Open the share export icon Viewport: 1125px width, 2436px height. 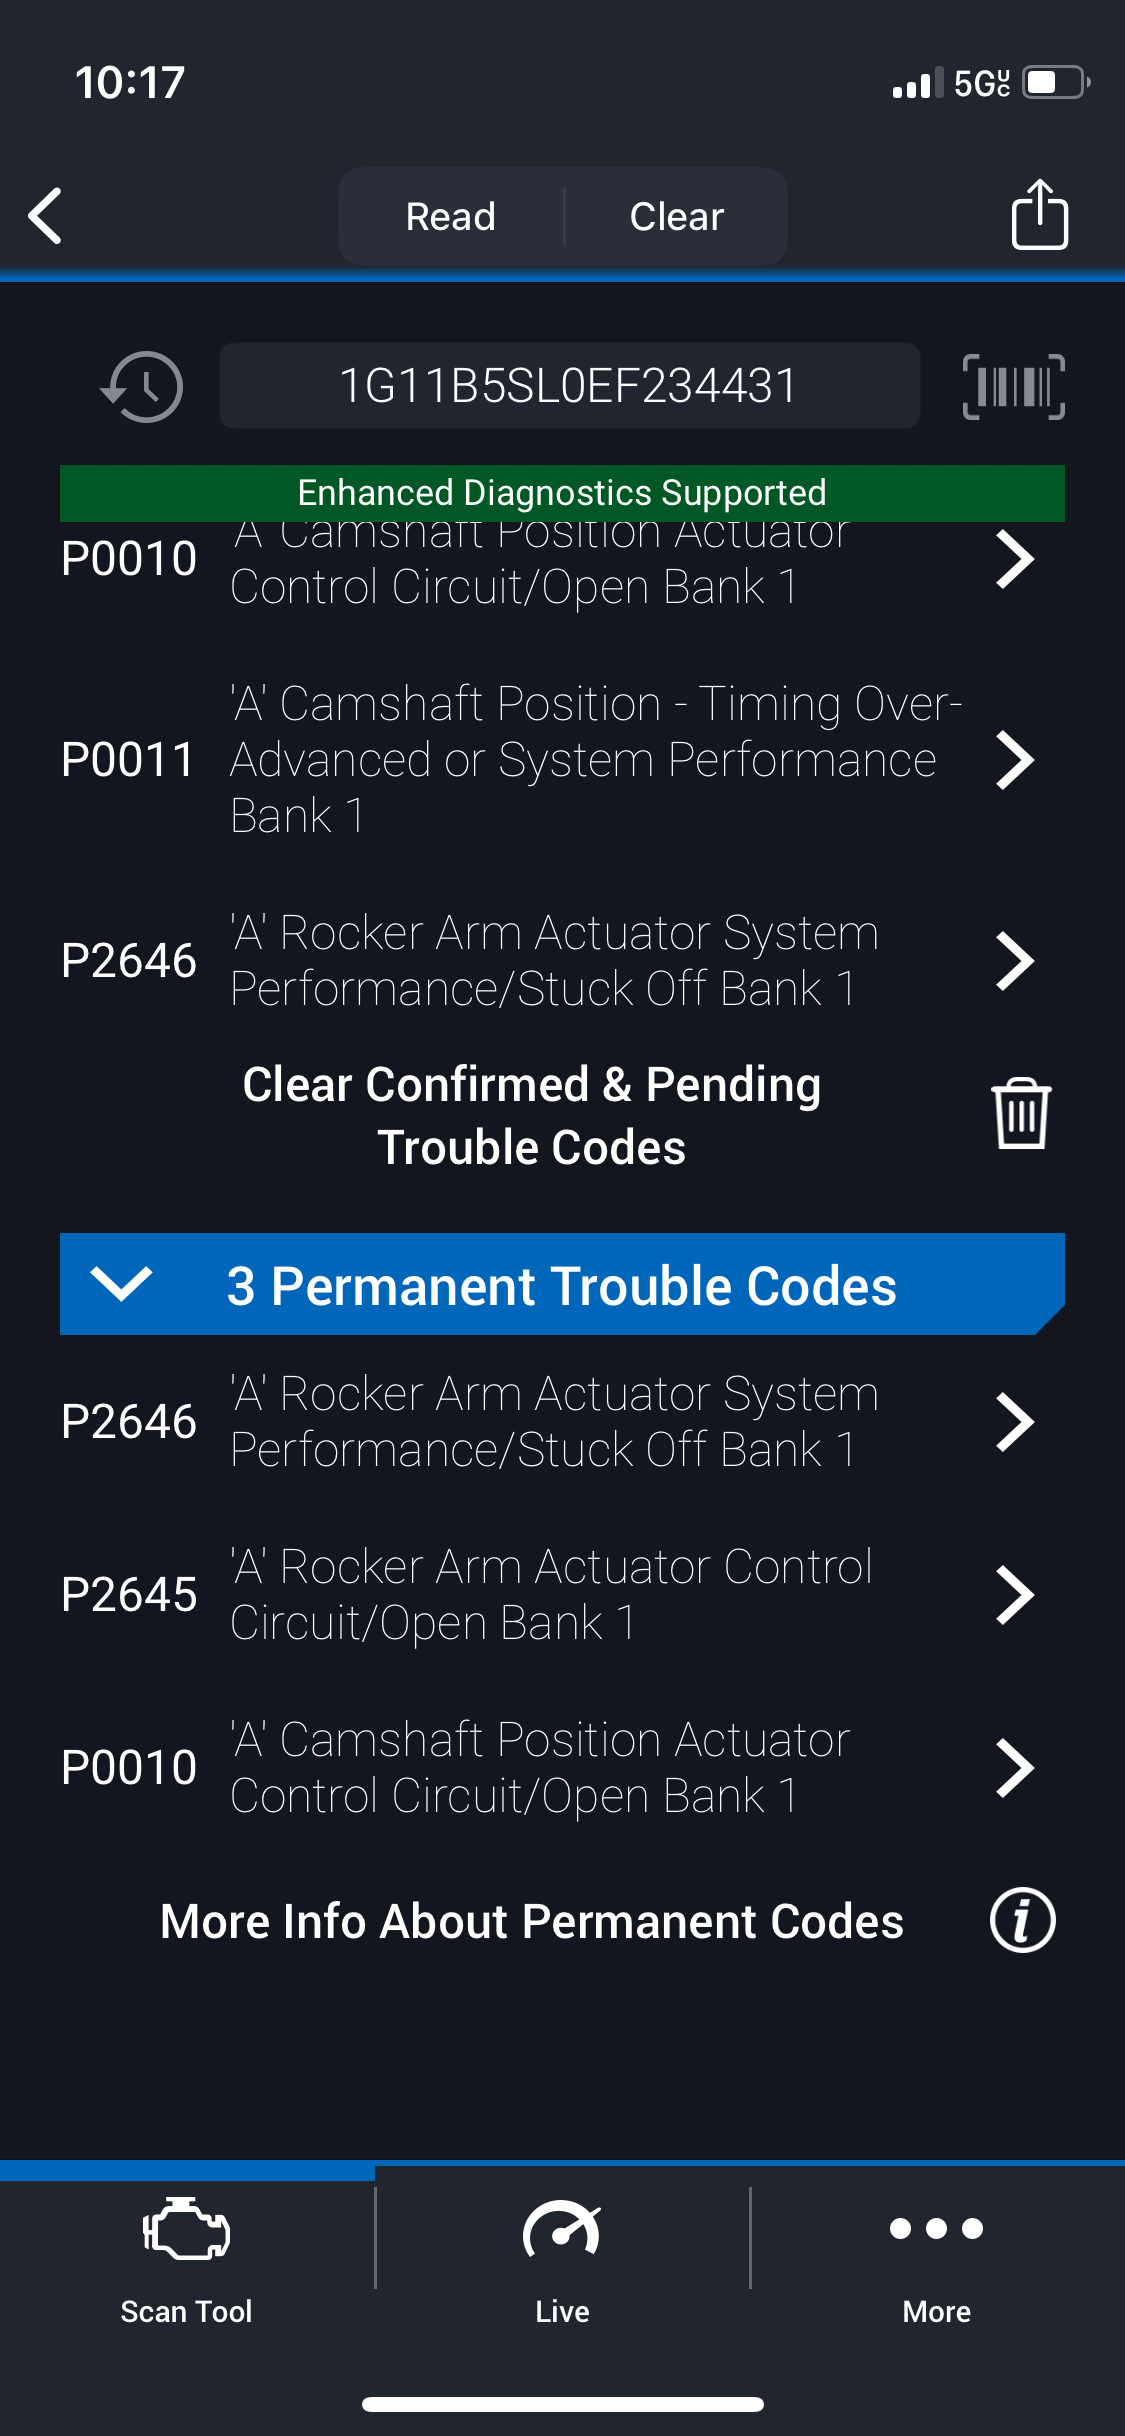[x=1039, y=215]
